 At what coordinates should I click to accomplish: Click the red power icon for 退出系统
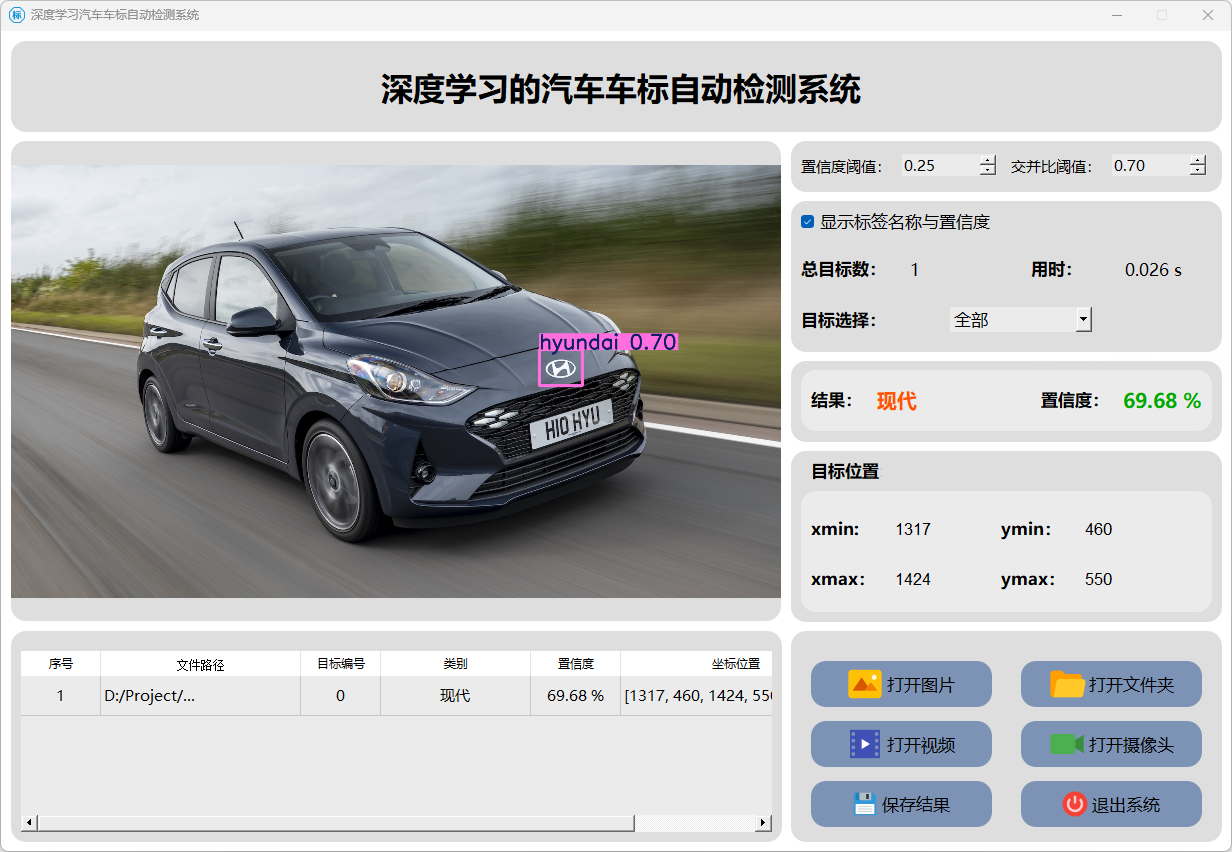1074,804
